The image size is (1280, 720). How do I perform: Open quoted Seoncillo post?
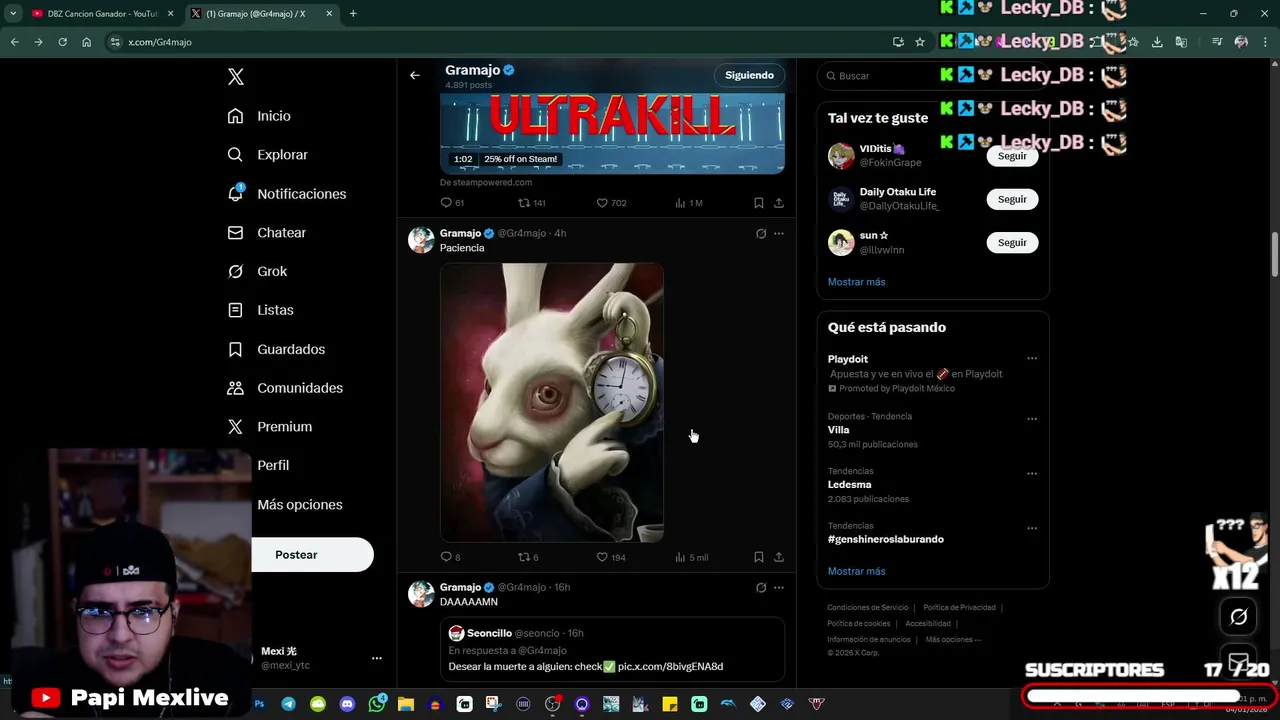coord(612,649)
